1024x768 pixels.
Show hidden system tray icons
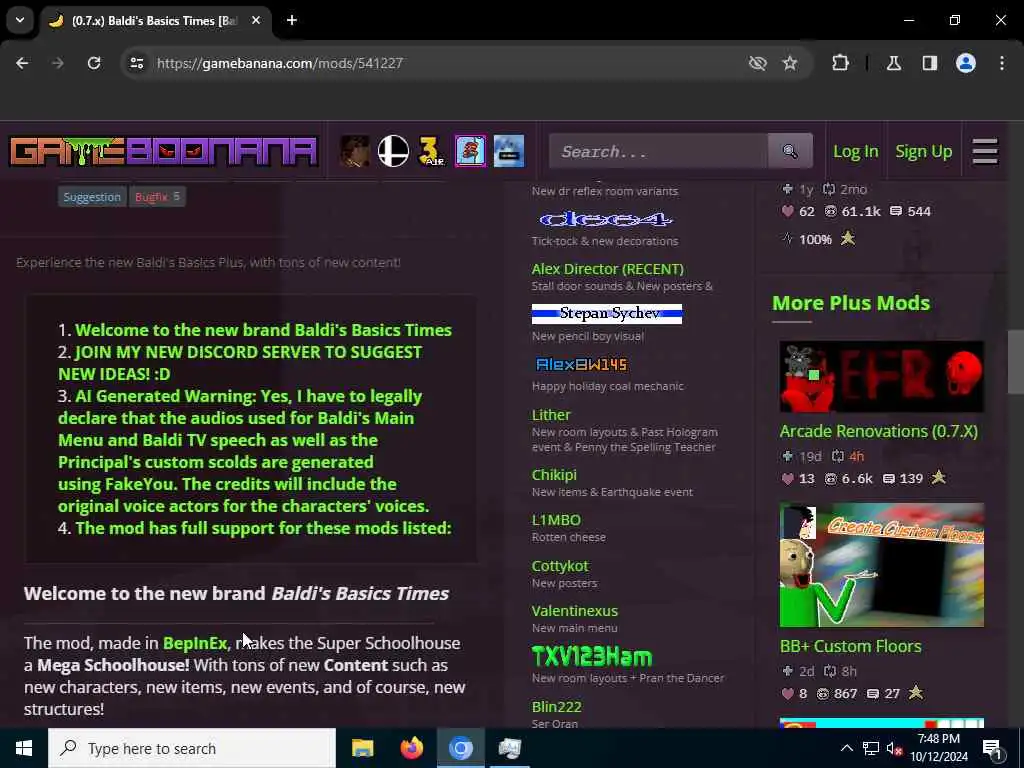point(846,748)
